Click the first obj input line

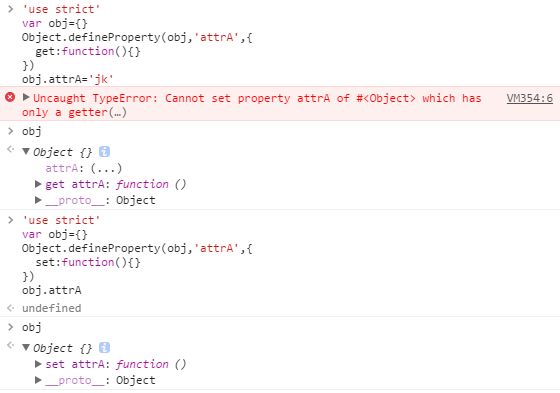click(x=32, y=131)
